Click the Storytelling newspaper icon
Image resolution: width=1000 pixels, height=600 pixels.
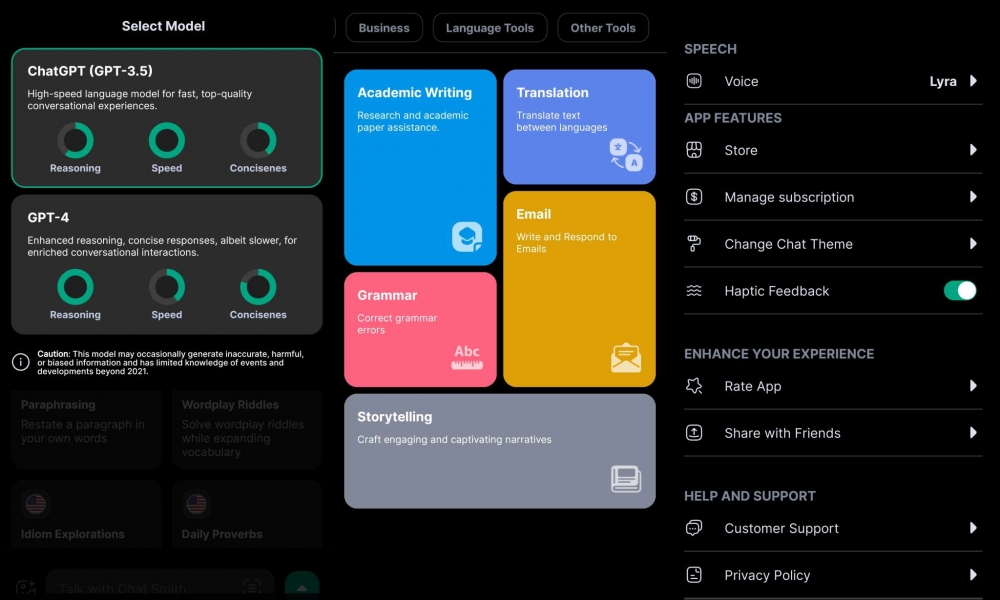pyautogui.click(x=626, y=479)
